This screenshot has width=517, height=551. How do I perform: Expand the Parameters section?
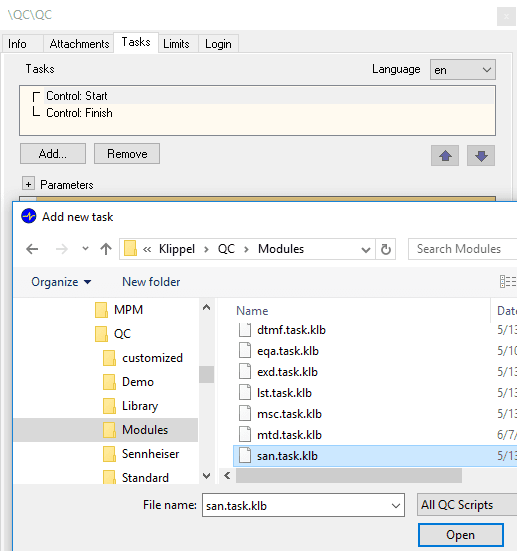pos(28,184)
